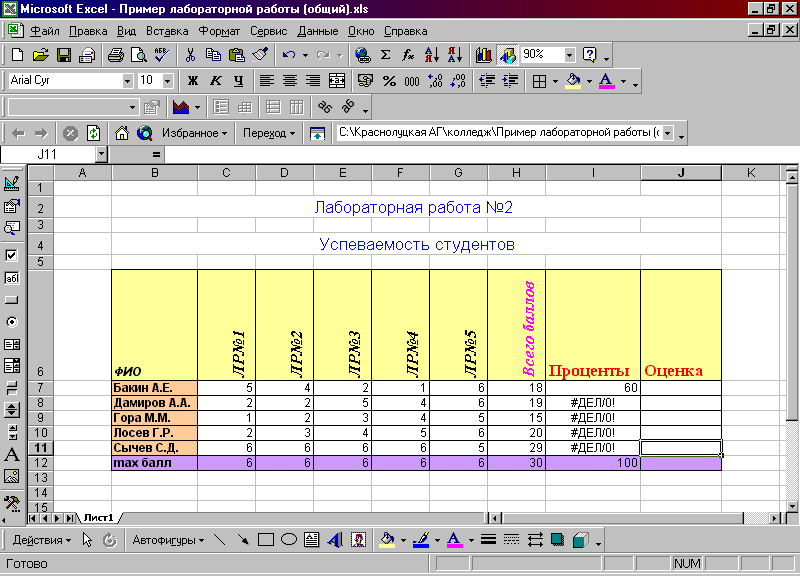Toggle underline Ч formatting
Image resolution: width=800 pixels, height=576 pixels.
tap(238, 81)
